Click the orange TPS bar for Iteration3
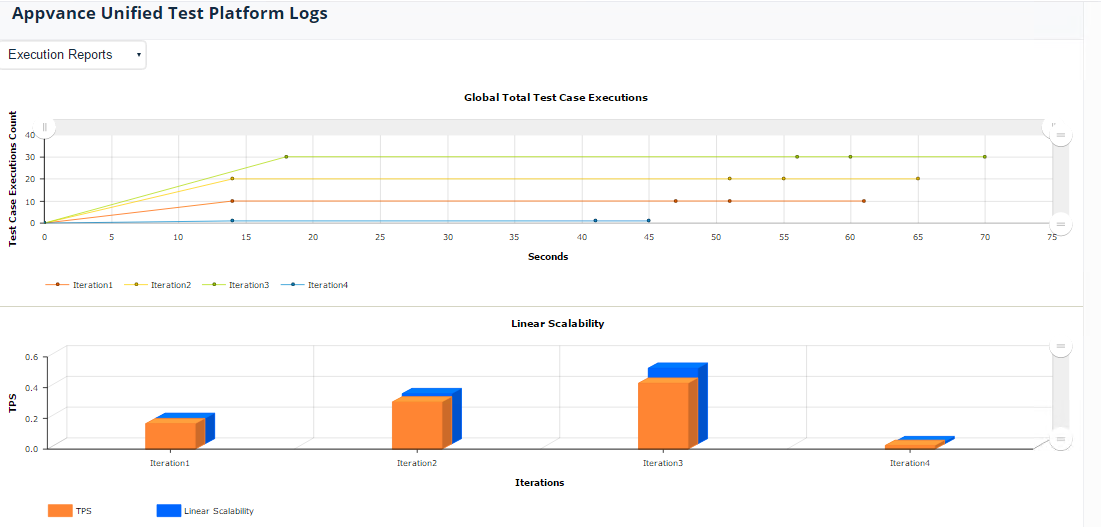Viewport: 1101px width, 527px height. click(x=664, y=414)
